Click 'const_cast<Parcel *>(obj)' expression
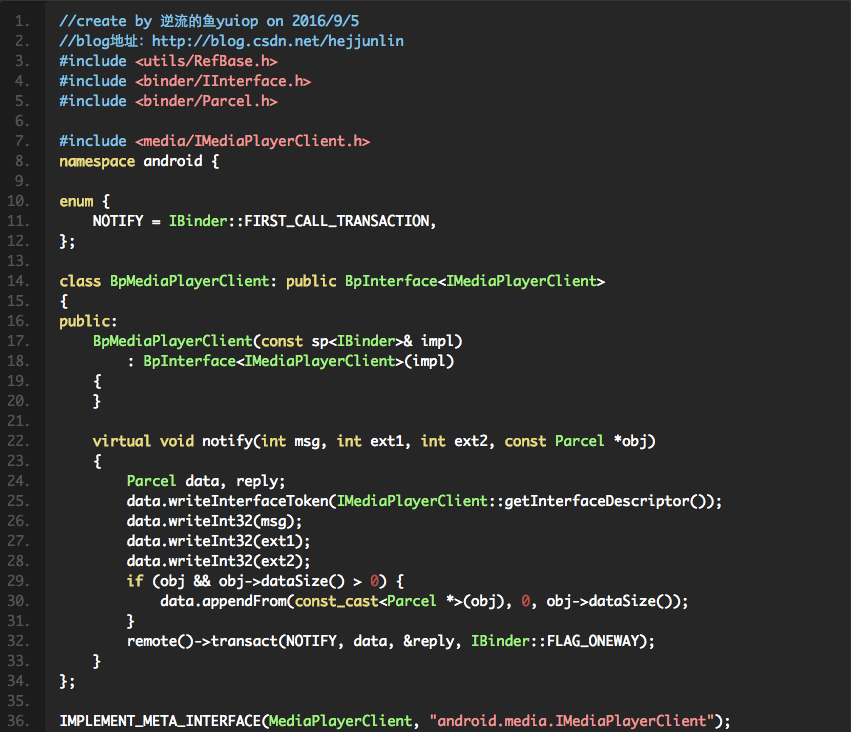Viewport: 851px width, 732px height. (x=399, y=601)
